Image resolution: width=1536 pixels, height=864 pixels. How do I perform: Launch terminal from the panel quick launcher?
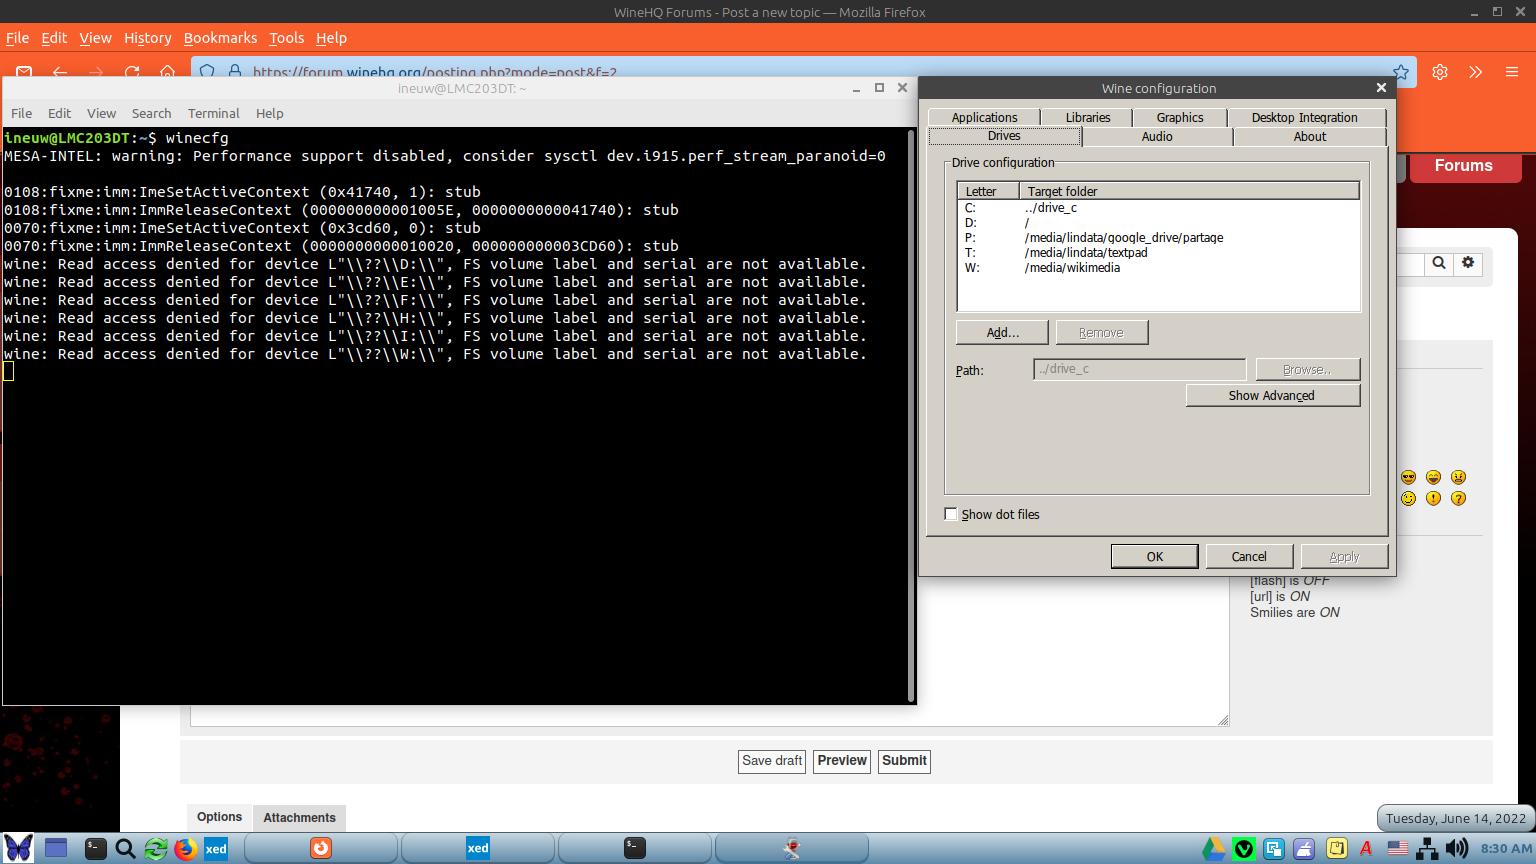click(x=95, y=849)
